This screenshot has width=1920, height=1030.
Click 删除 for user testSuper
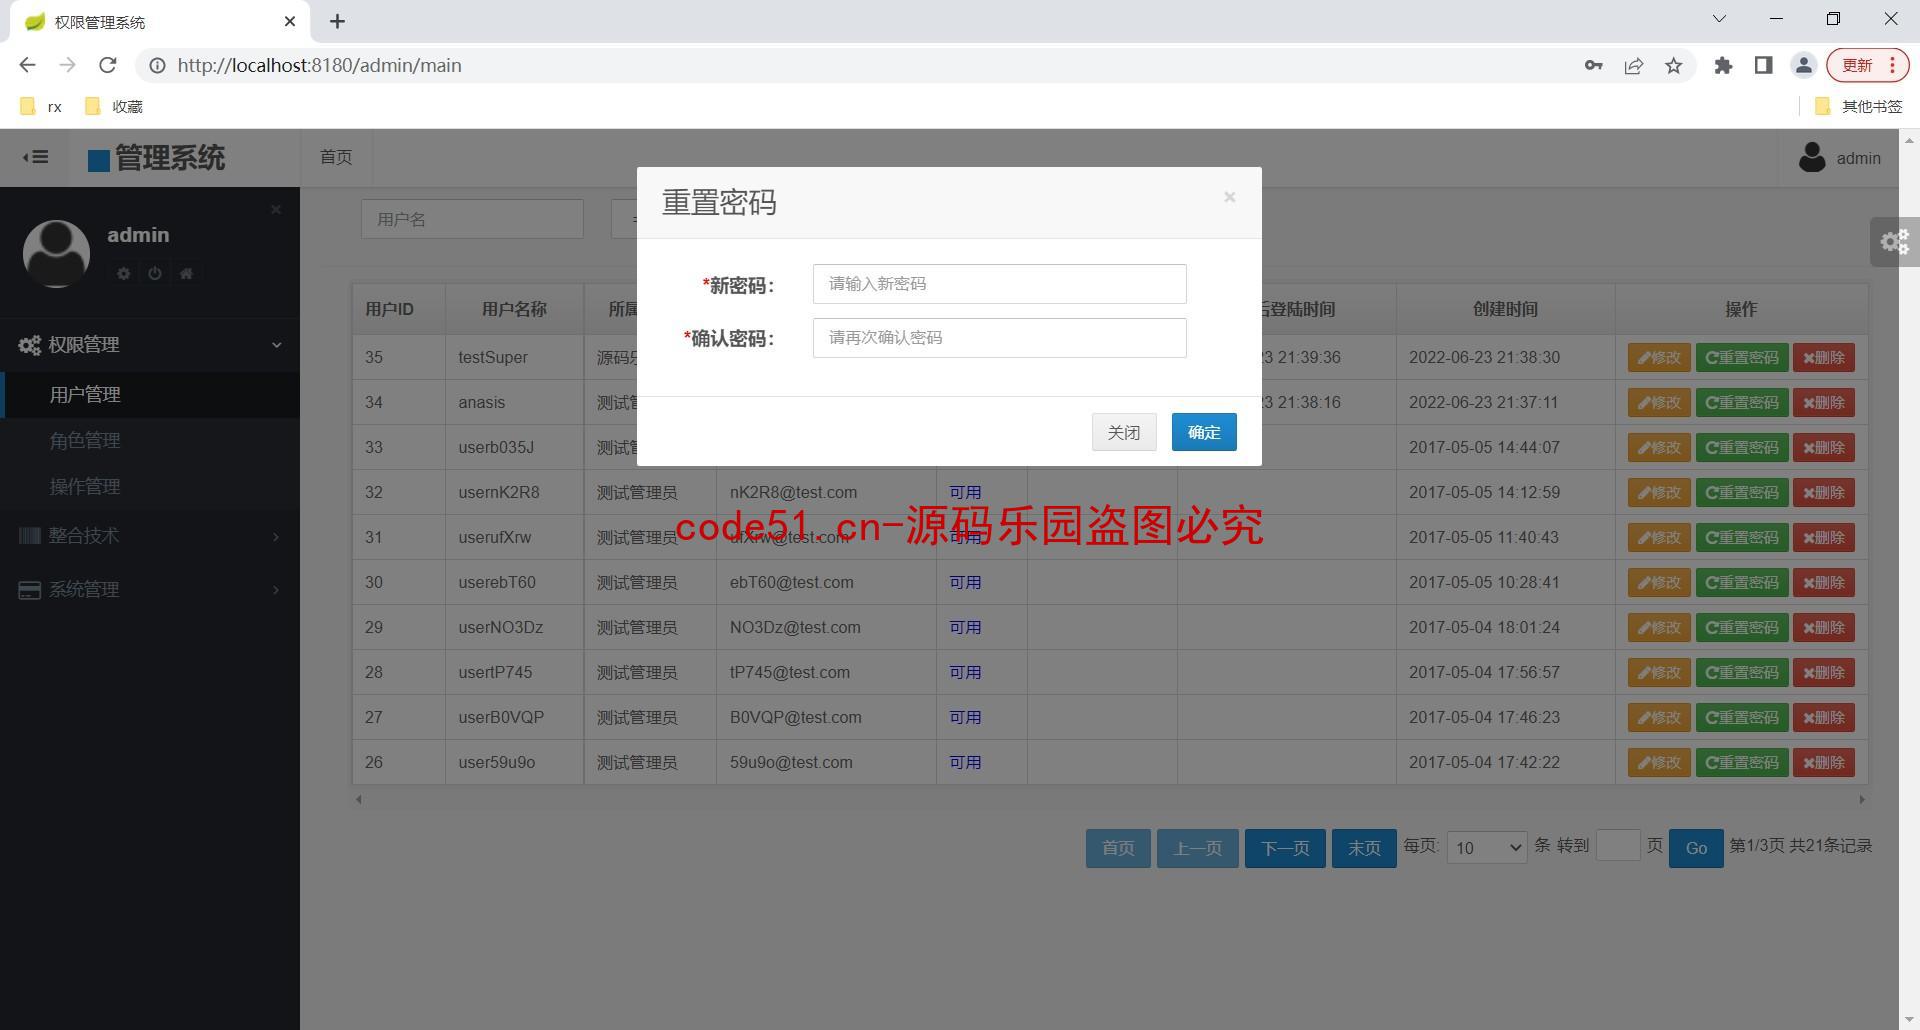click(1824, 357)
